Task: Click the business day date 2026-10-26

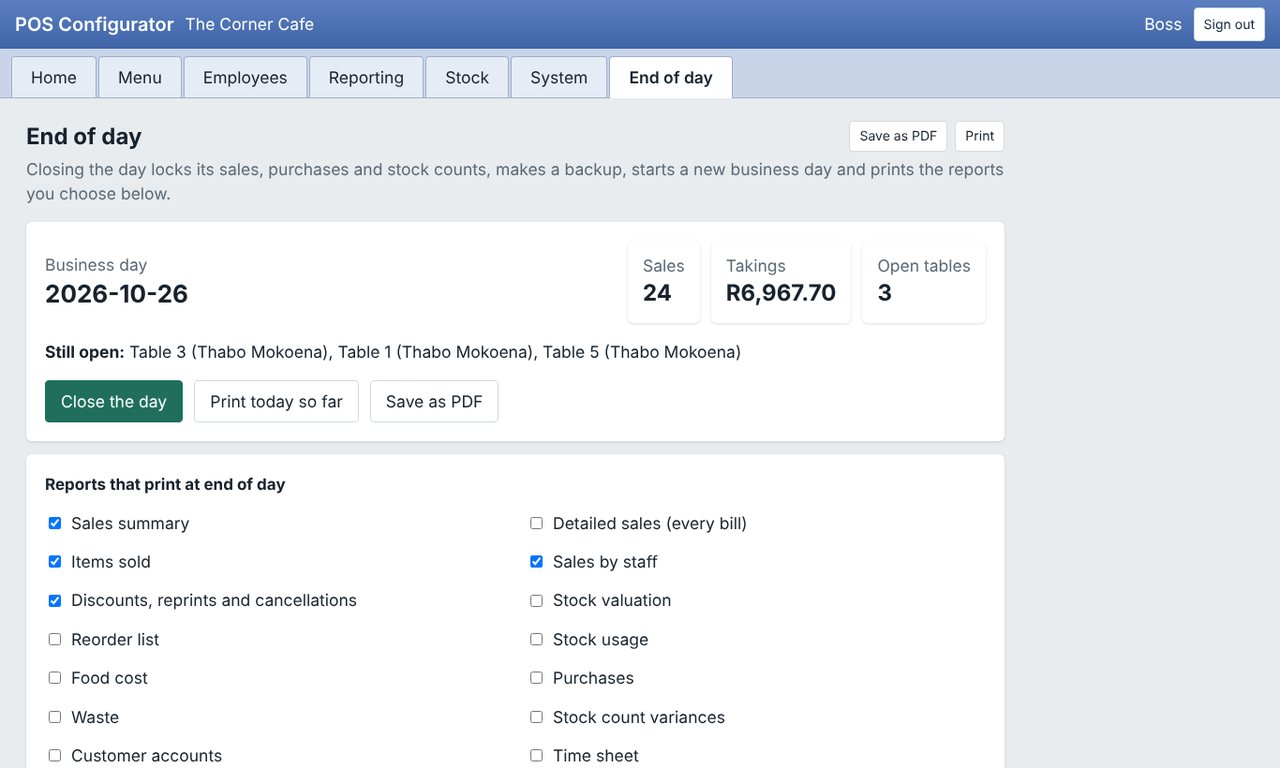Action: pyautogui.click(x=117, y=294)
